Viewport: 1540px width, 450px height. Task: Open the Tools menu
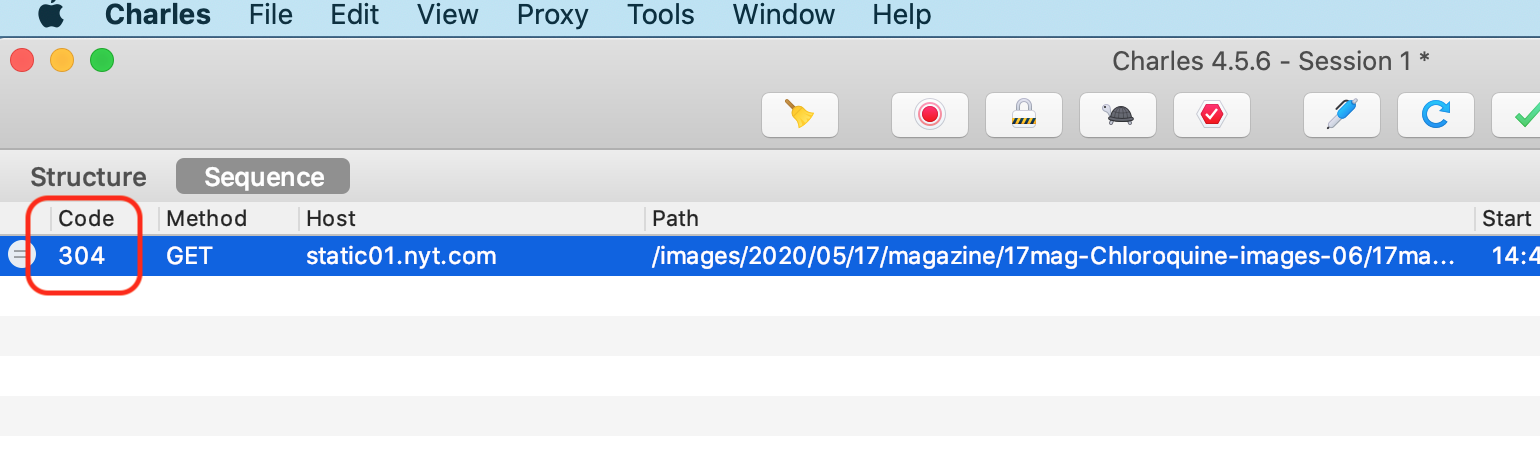[x=660, y=15]
